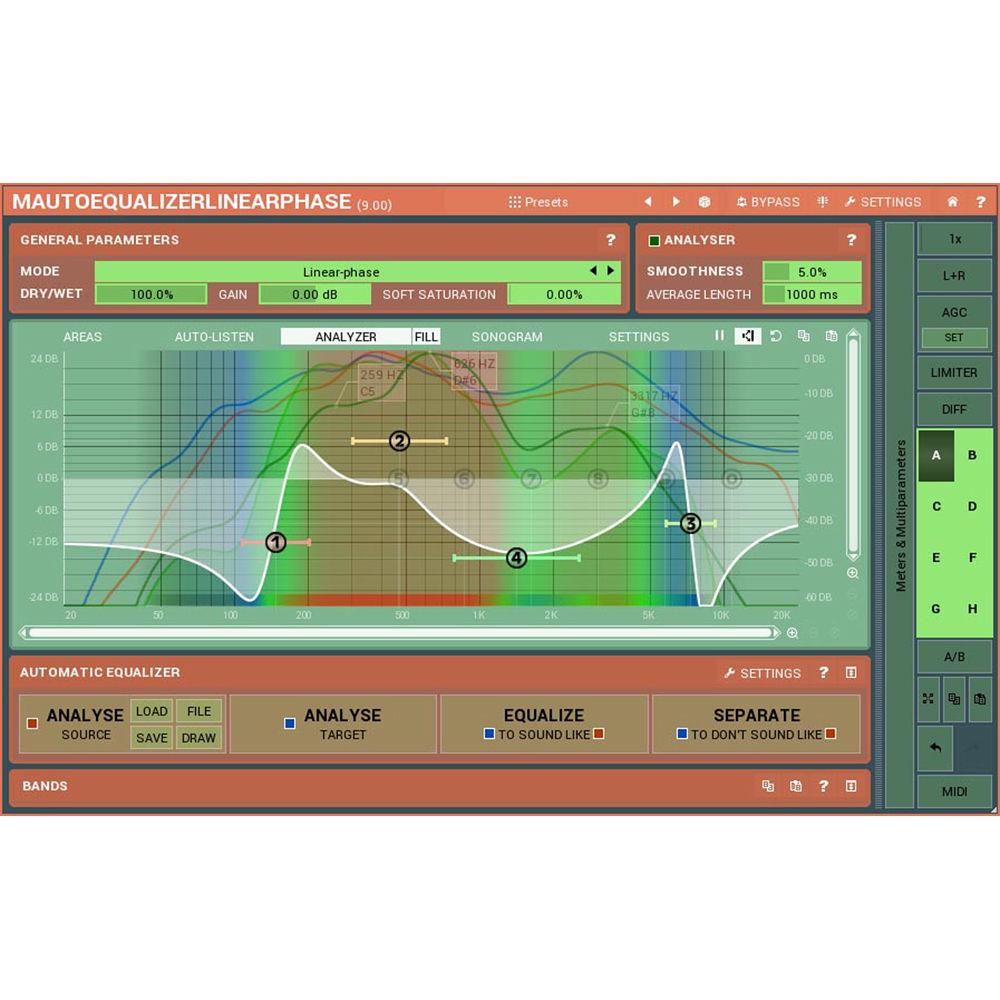The width and height of the screenshot is (1000, 1000).
Task: Pause the analyzer metering
Action: coord(719,336)
